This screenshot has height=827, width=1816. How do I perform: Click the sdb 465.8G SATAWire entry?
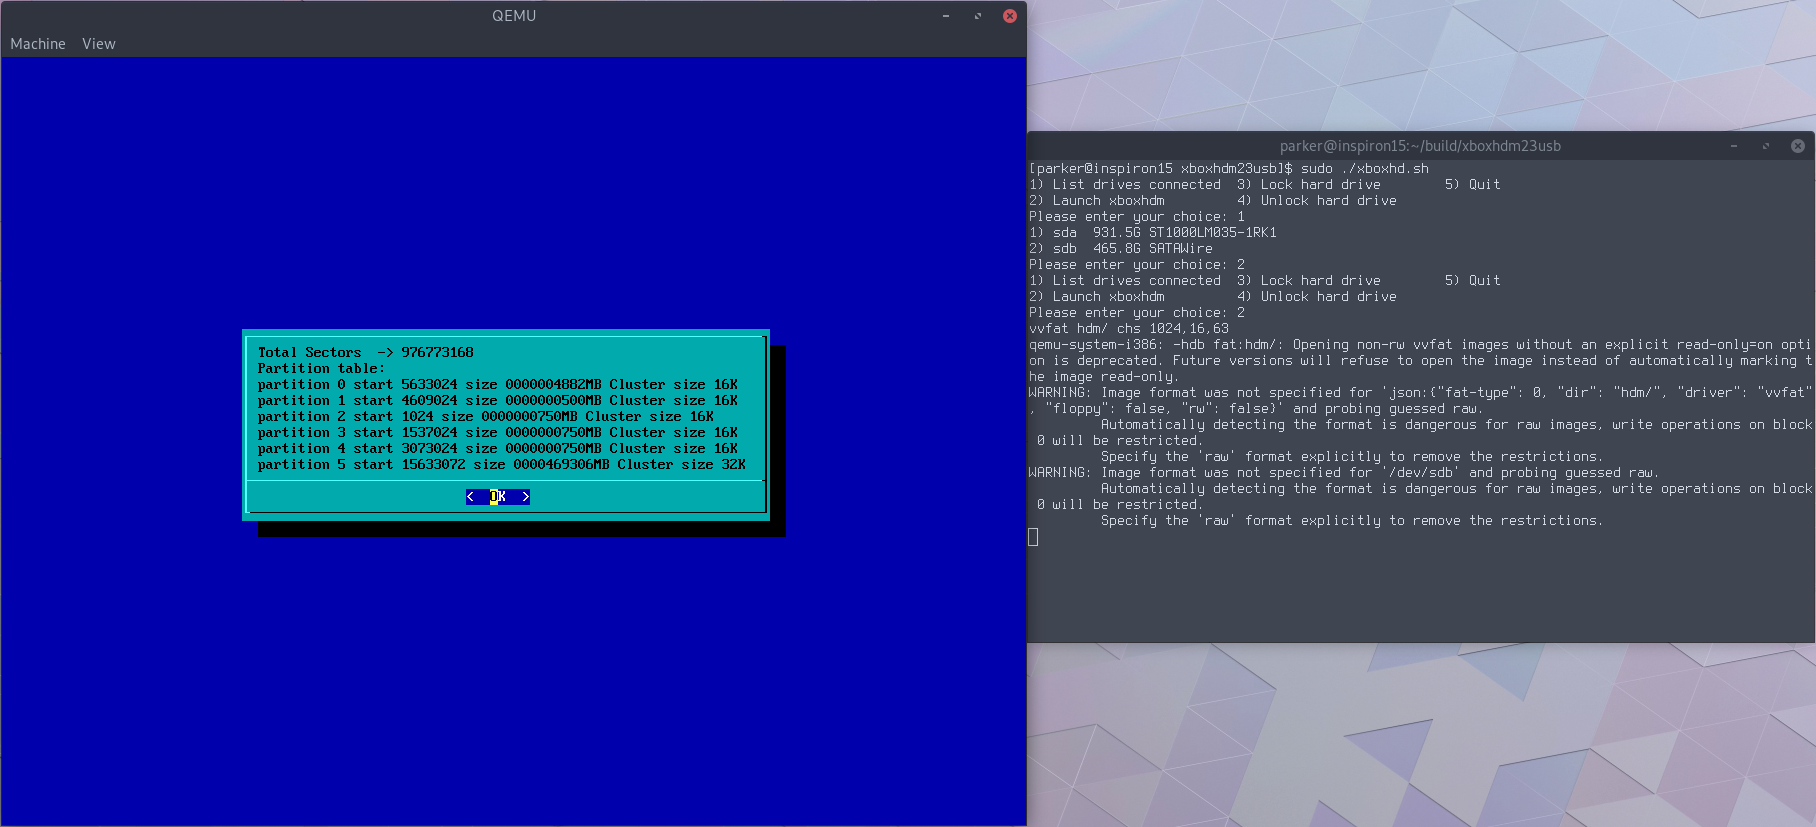pyautogui.click(x=1121, y=249)
